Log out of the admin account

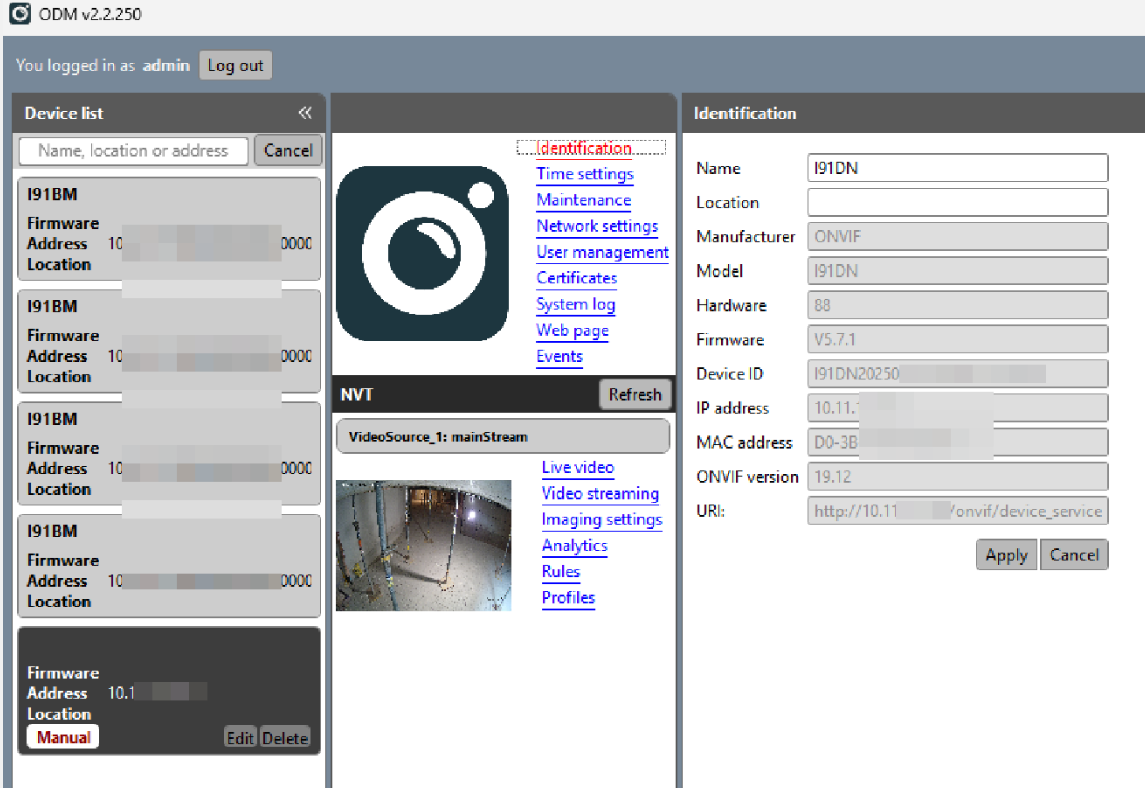click(x=235, y=64)
